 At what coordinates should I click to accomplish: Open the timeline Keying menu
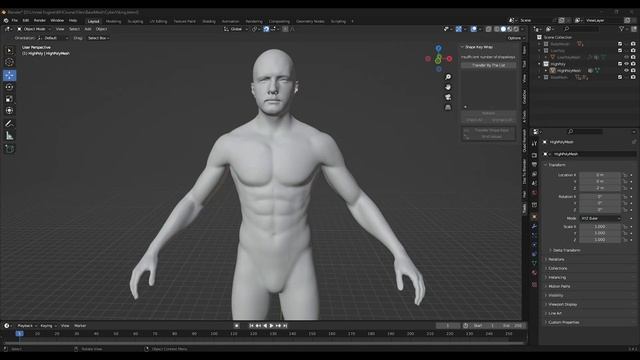(x=48, y=326)
